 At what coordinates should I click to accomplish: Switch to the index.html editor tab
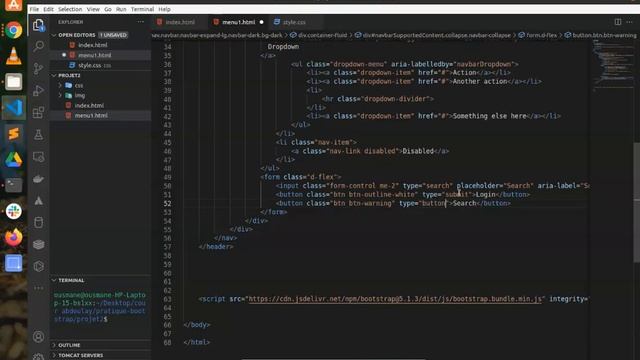point(180,22)
